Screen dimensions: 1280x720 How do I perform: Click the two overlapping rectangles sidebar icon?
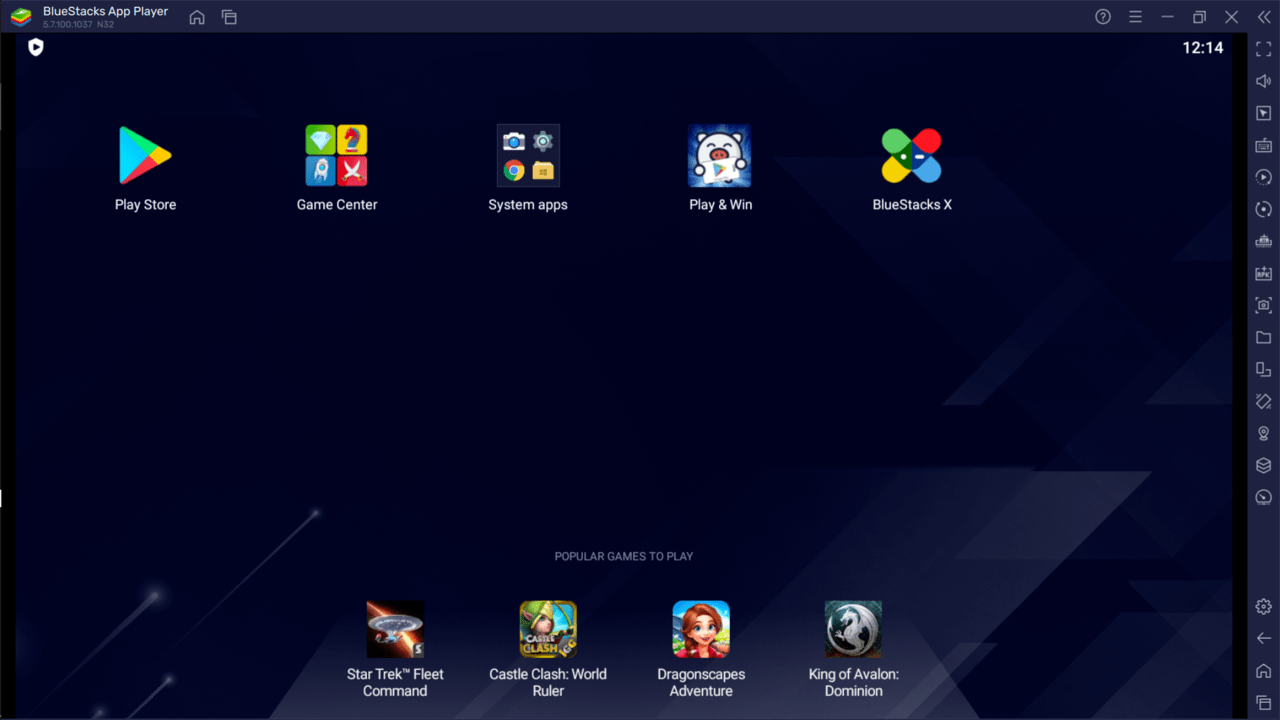coord(1264,369)
